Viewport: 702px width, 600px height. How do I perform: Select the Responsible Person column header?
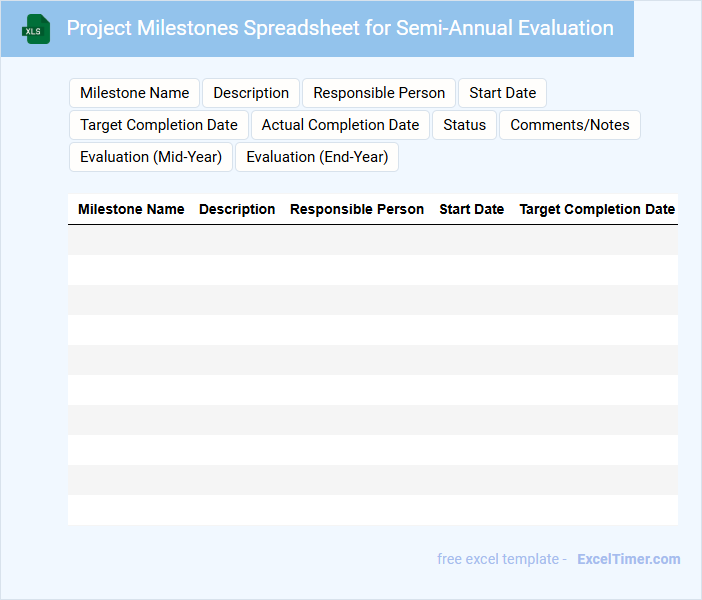click(x=357, y=209)
